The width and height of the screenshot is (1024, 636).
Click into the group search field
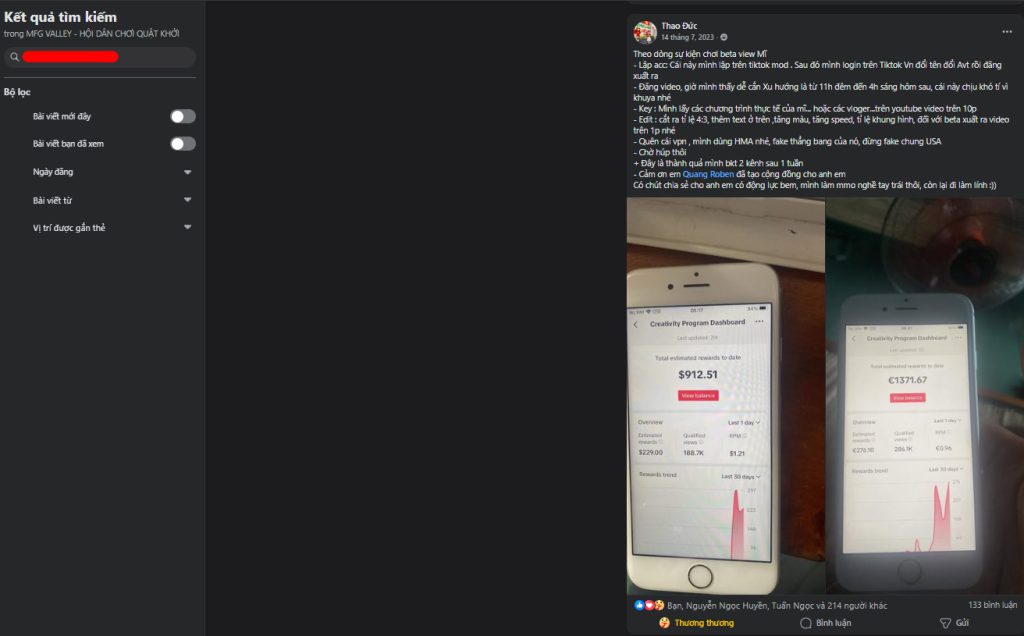[x=100, y=57]
